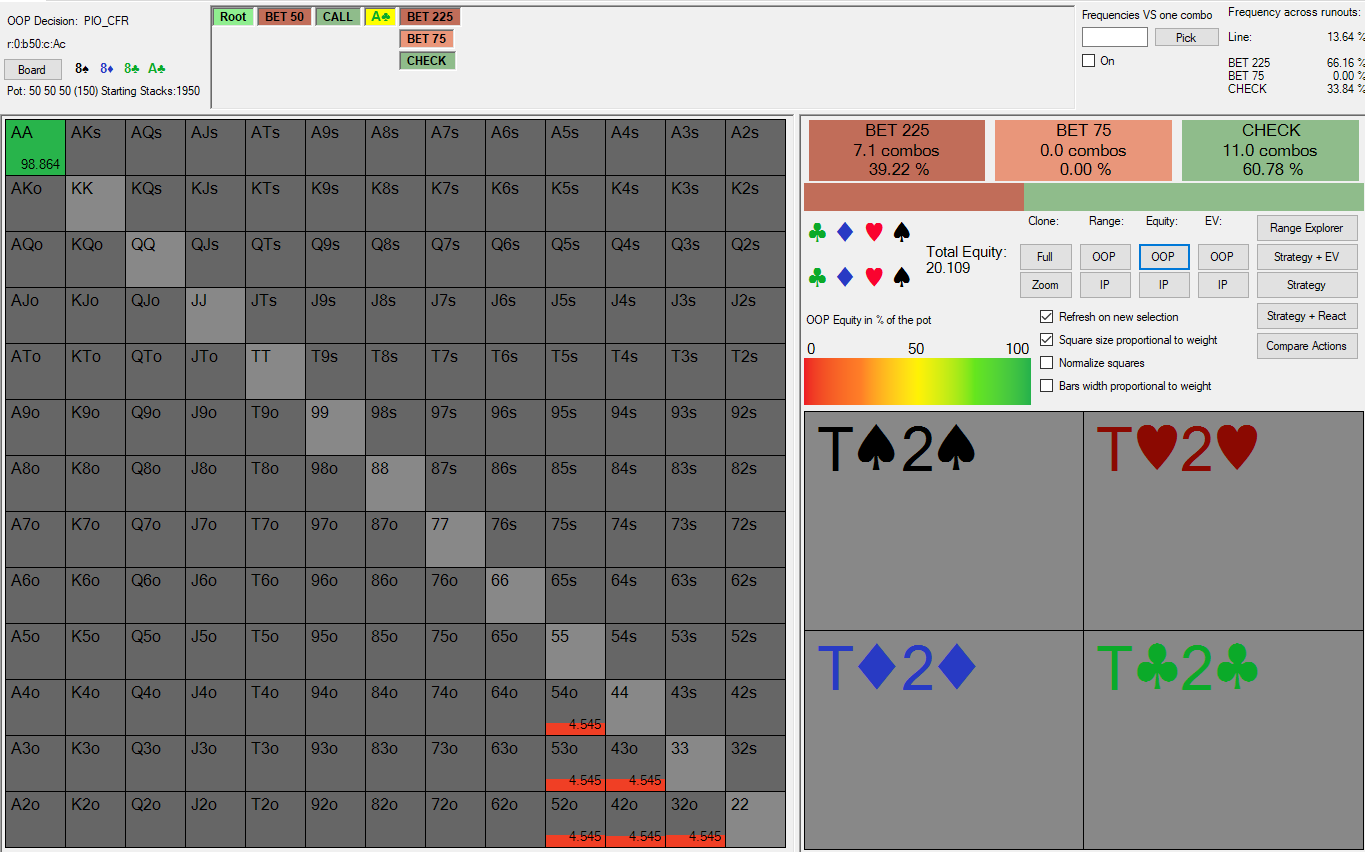Select the 43o hand cell
The height and width of the screenshot is (852, 1365).
click(635, 763)
